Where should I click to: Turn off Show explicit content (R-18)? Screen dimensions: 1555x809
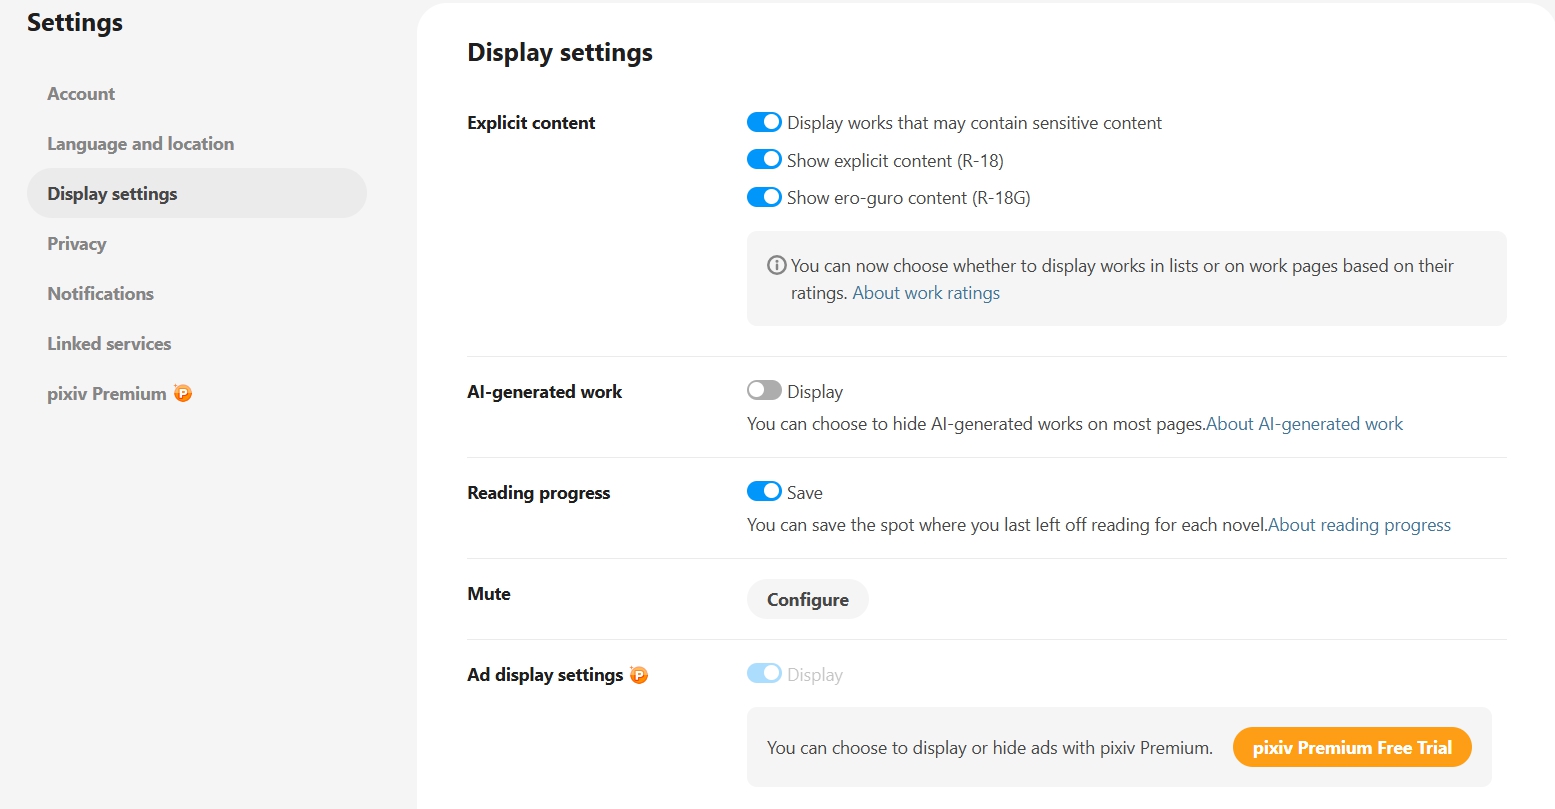(764, 160)
